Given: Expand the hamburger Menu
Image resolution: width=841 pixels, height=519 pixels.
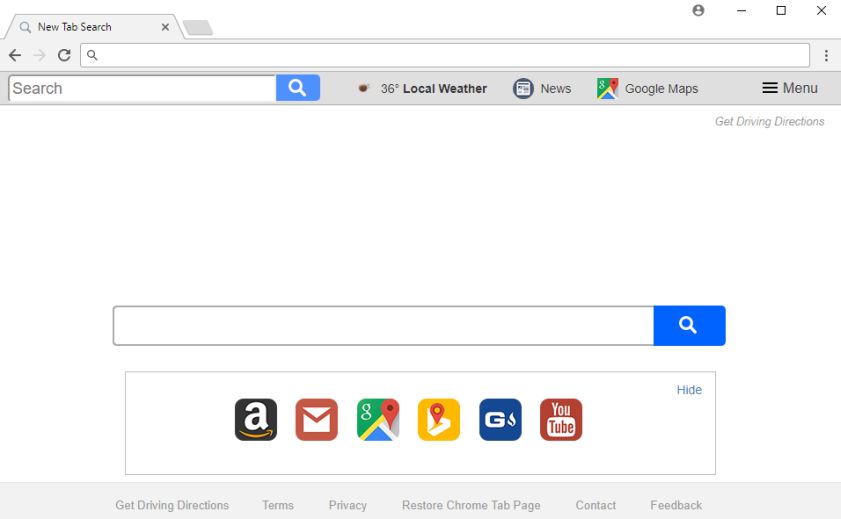Looking at the screenshot, I should click(x=790, y=88).
